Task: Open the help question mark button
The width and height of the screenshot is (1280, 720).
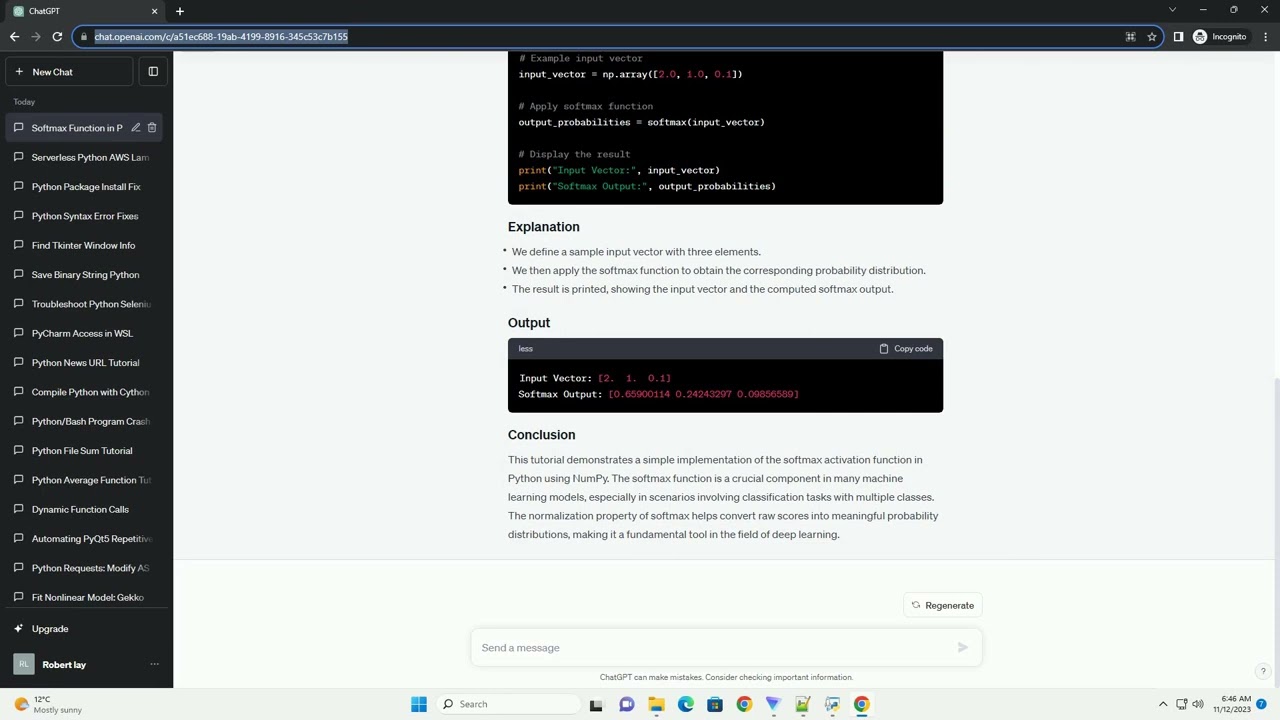Action: 1263,672
